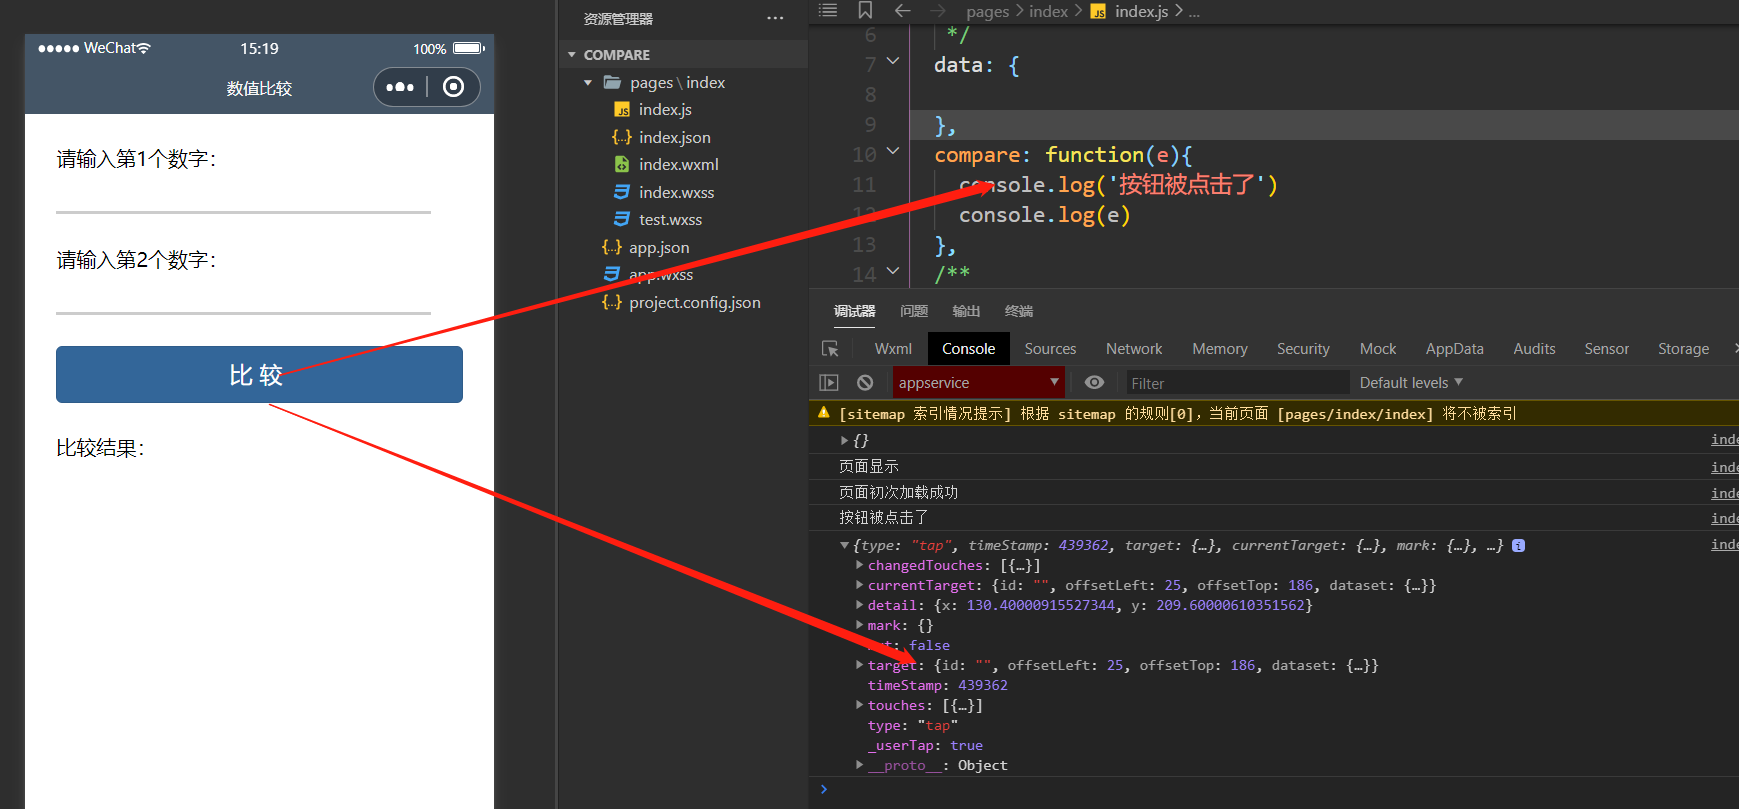The width and height of the screenshot is (1739, 809).
Task: Navigate forward with the right arrow
Action: pos(937,10)
